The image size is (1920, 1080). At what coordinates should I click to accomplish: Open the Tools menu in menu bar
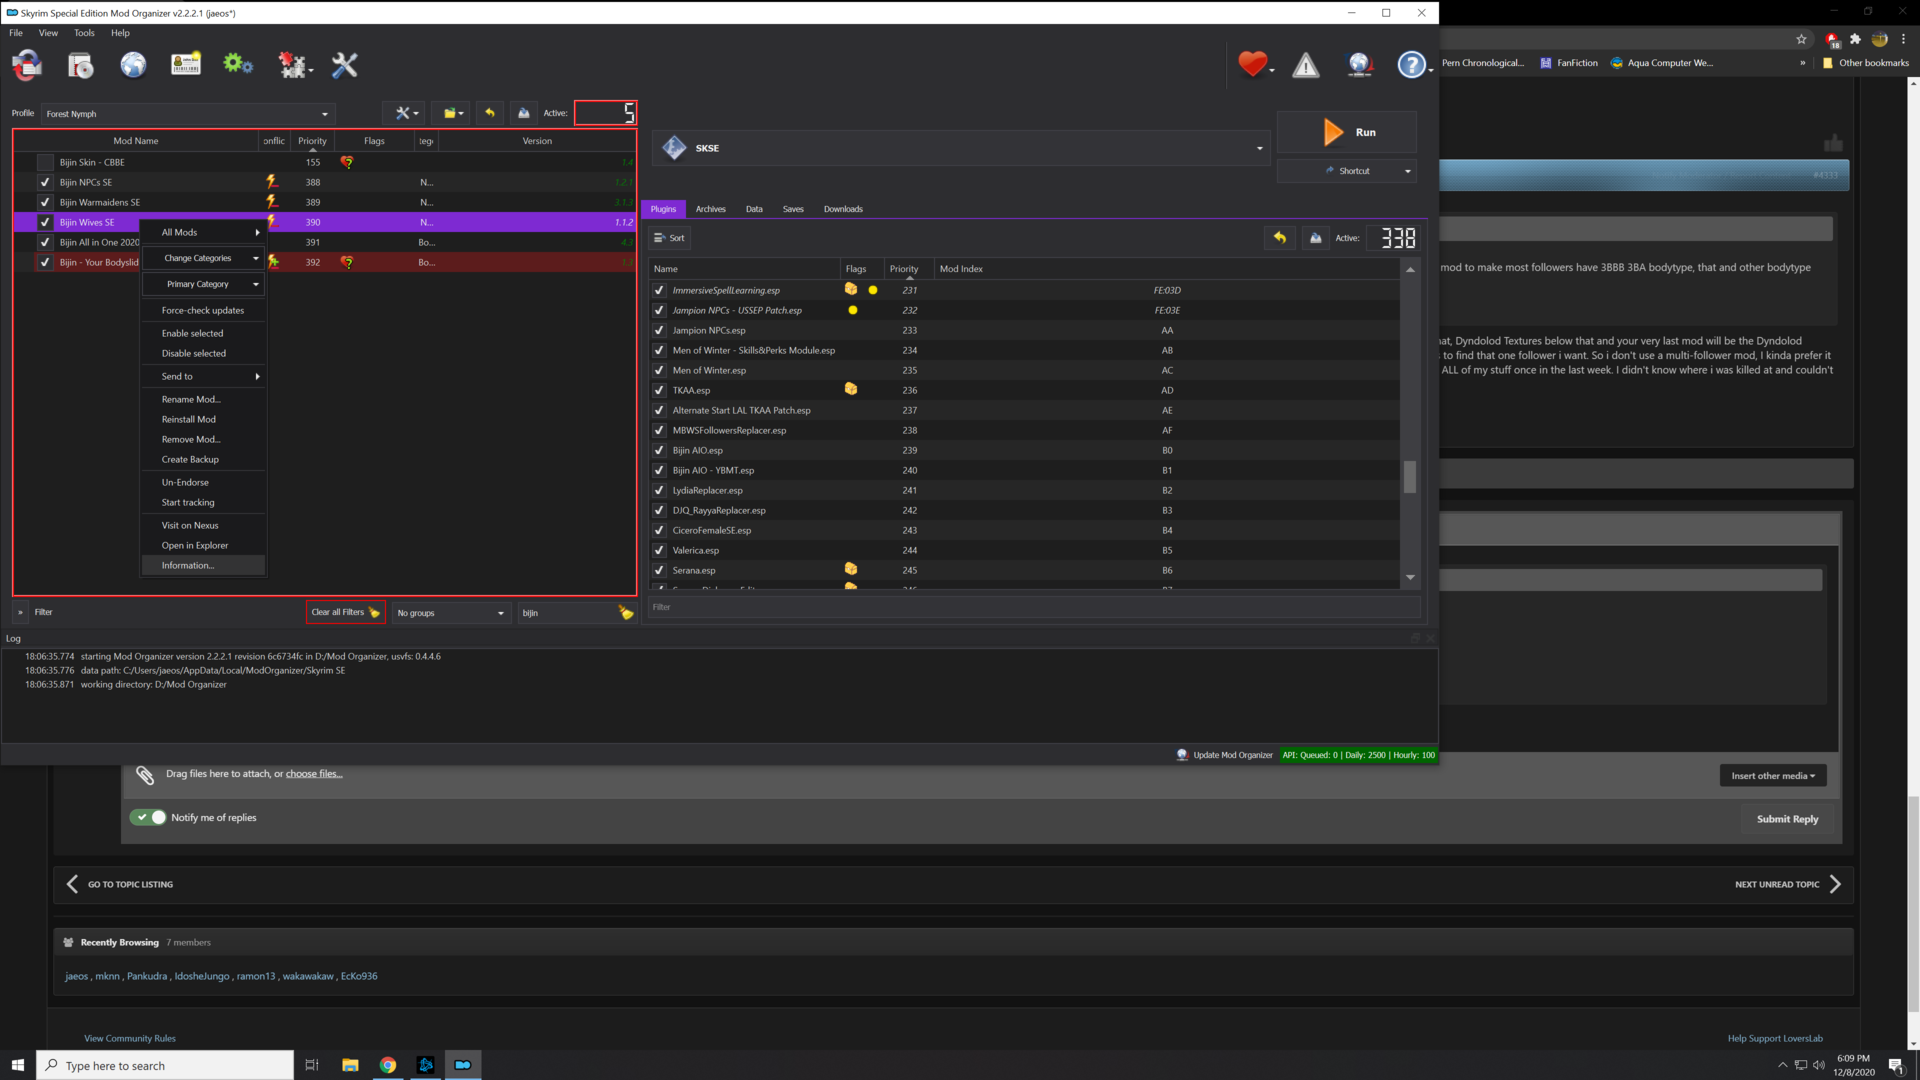[84, 33]
